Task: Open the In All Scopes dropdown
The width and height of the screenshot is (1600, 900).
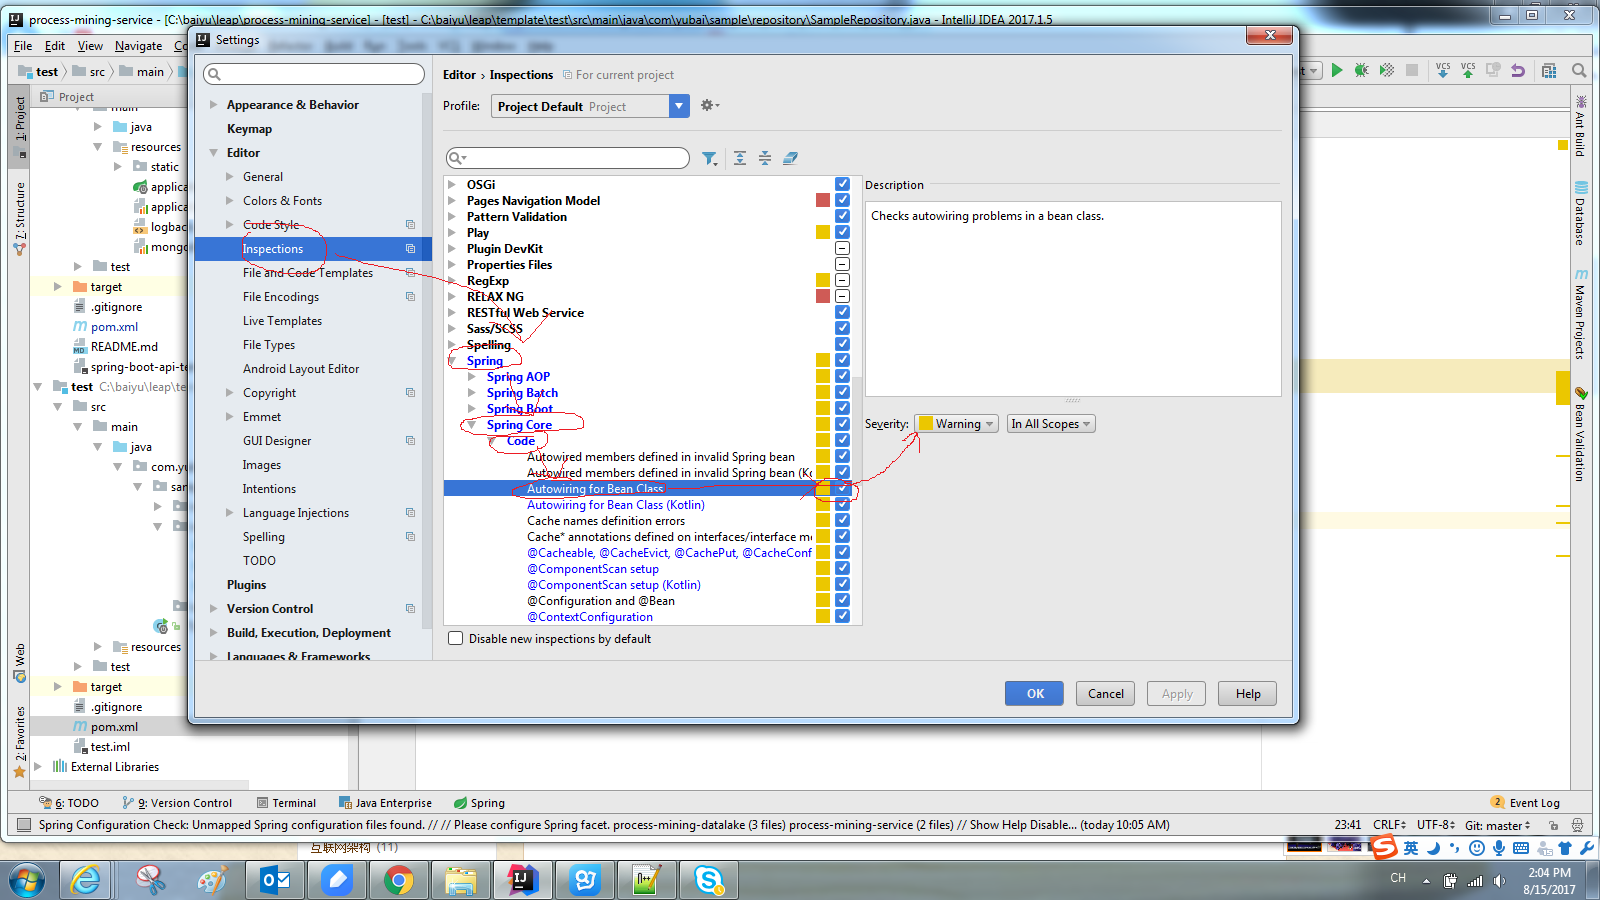Action: tap(1051, 424)
